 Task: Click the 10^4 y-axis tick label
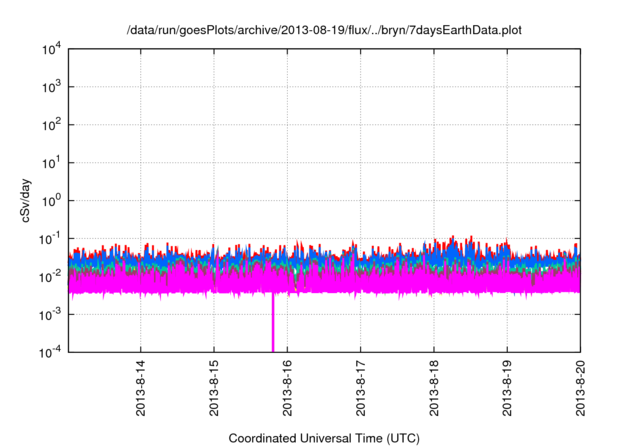51,49
